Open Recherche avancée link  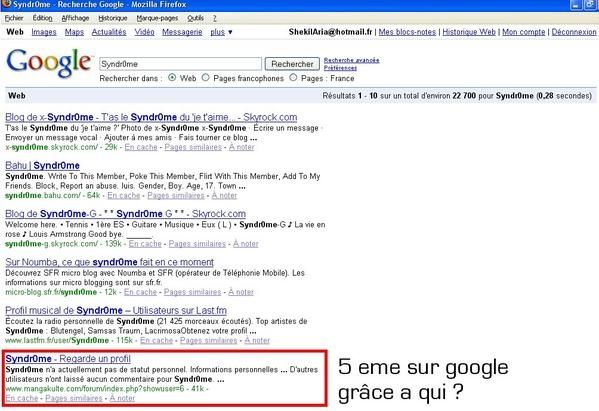[351, 60]
